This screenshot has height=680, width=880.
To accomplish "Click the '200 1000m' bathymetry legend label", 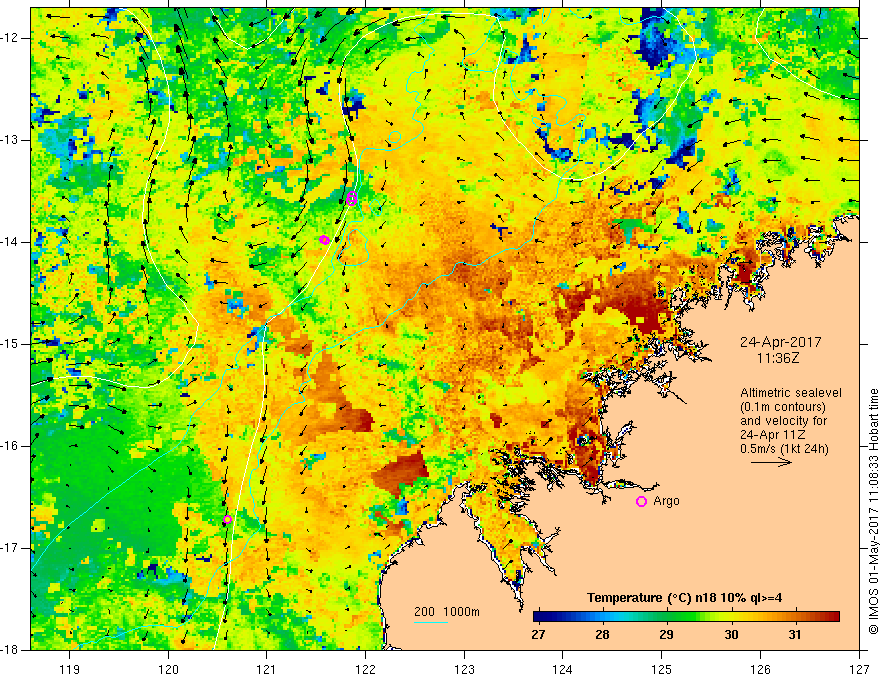I will (447, 612).
